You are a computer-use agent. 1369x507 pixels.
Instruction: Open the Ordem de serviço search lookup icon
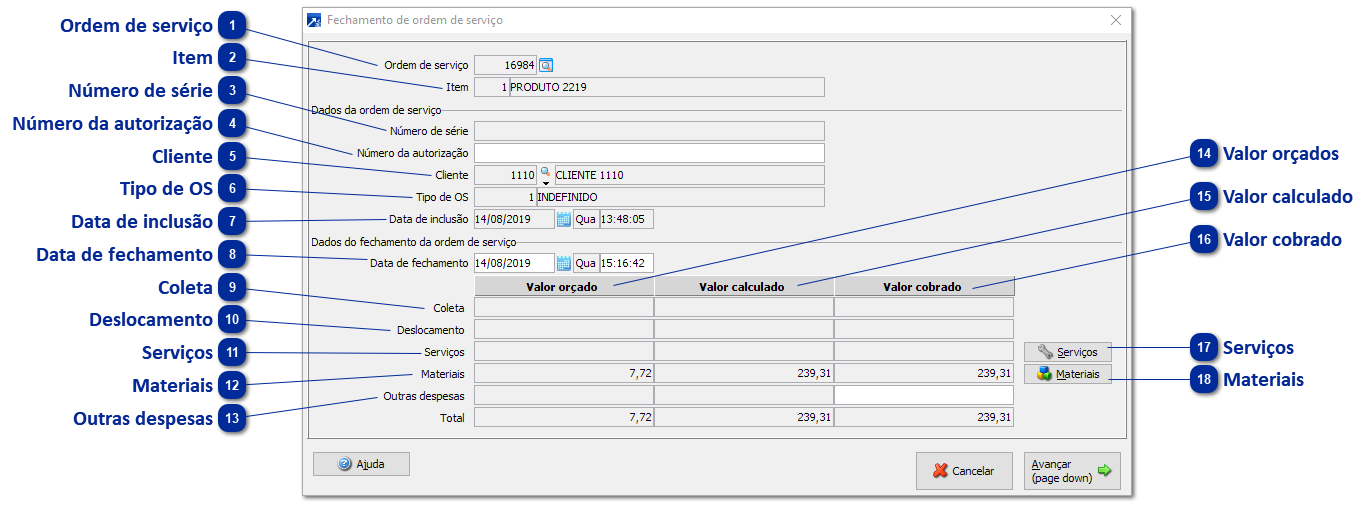546,65
